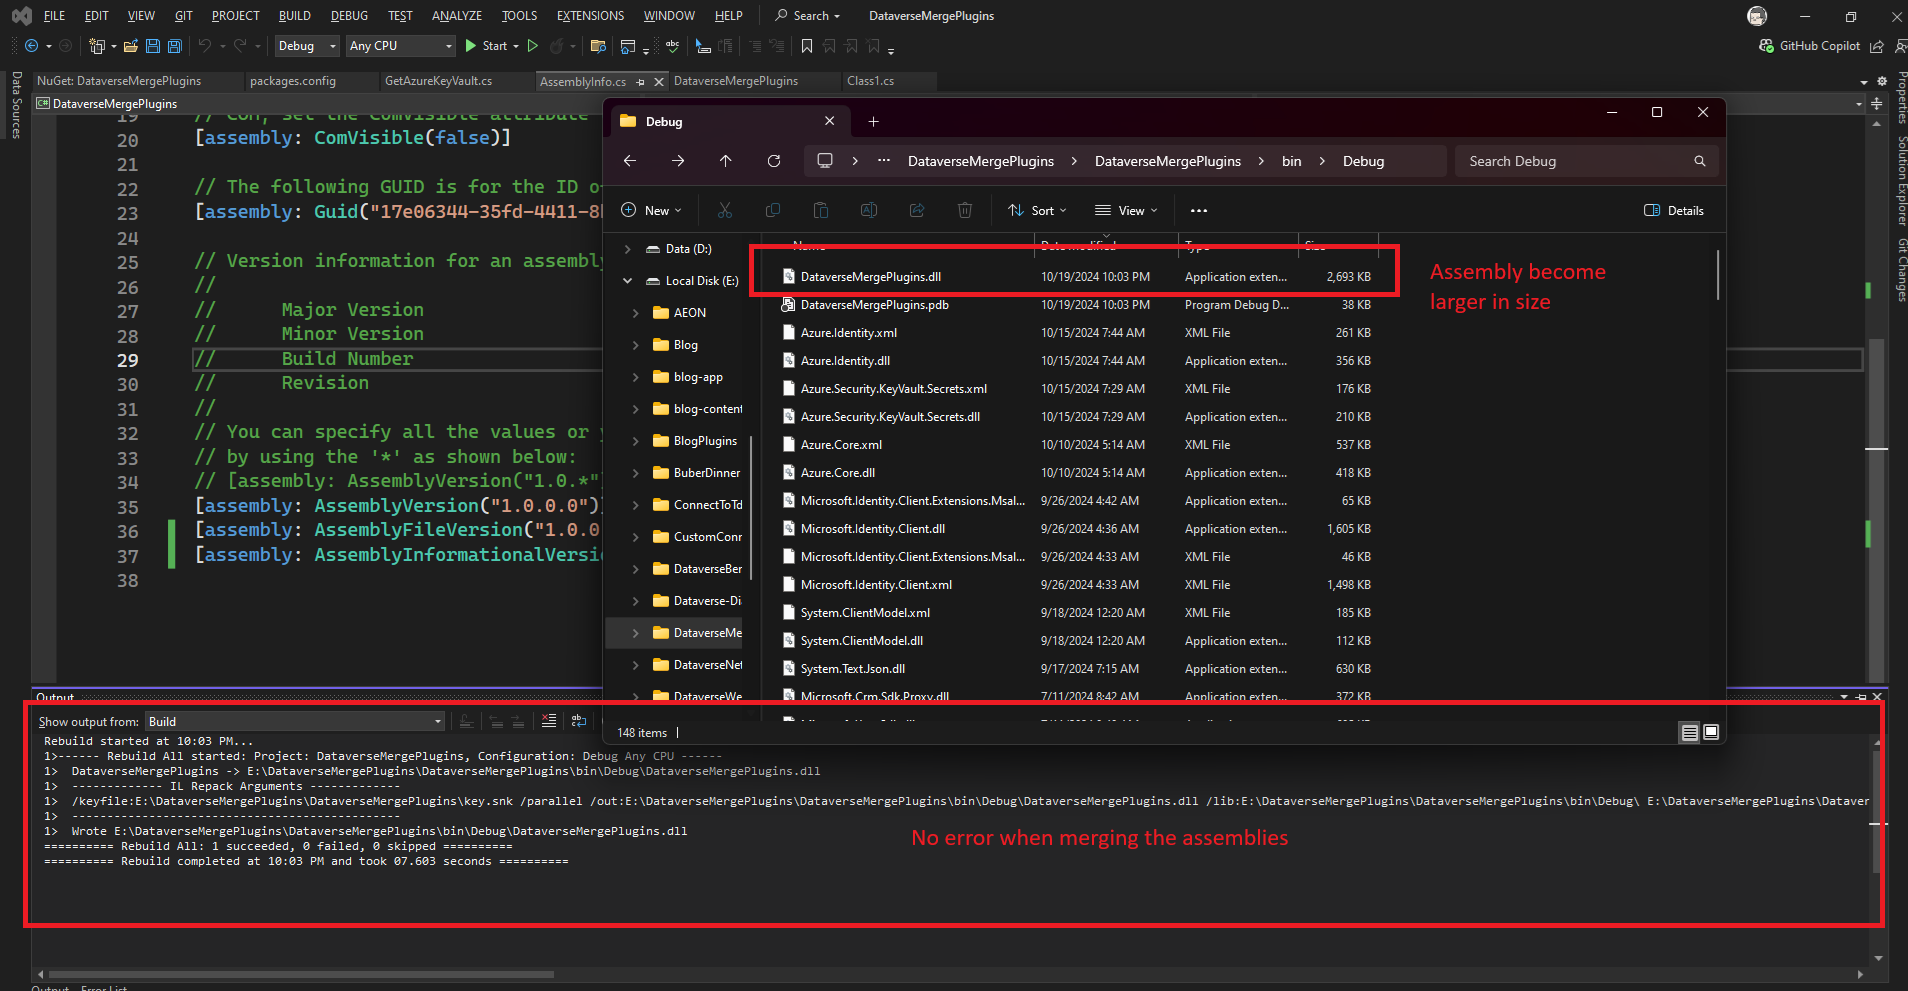Open the Sort dropdown in Explorer

(1038, 210)
